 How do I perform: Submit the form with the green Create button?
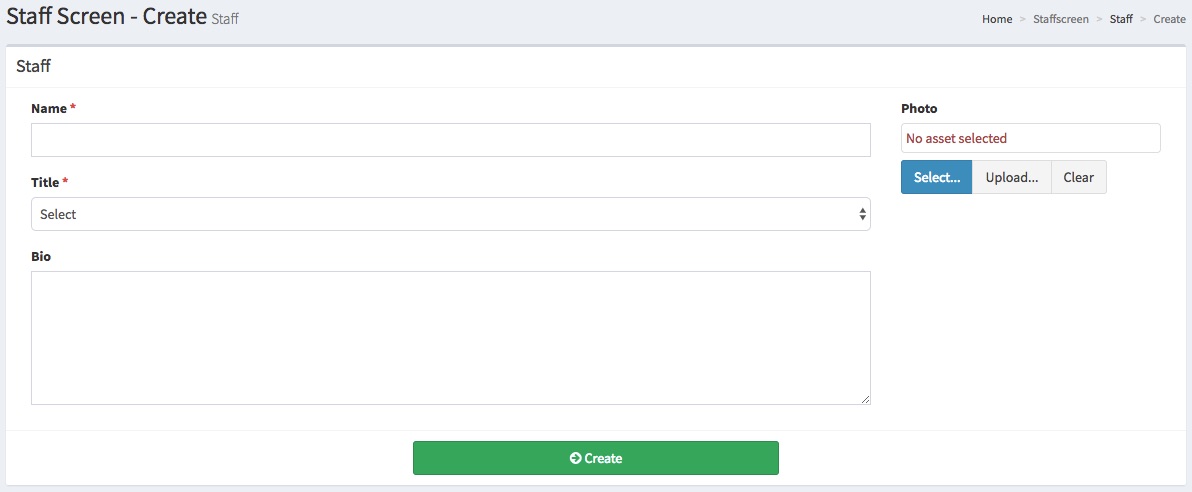(596, 458)
